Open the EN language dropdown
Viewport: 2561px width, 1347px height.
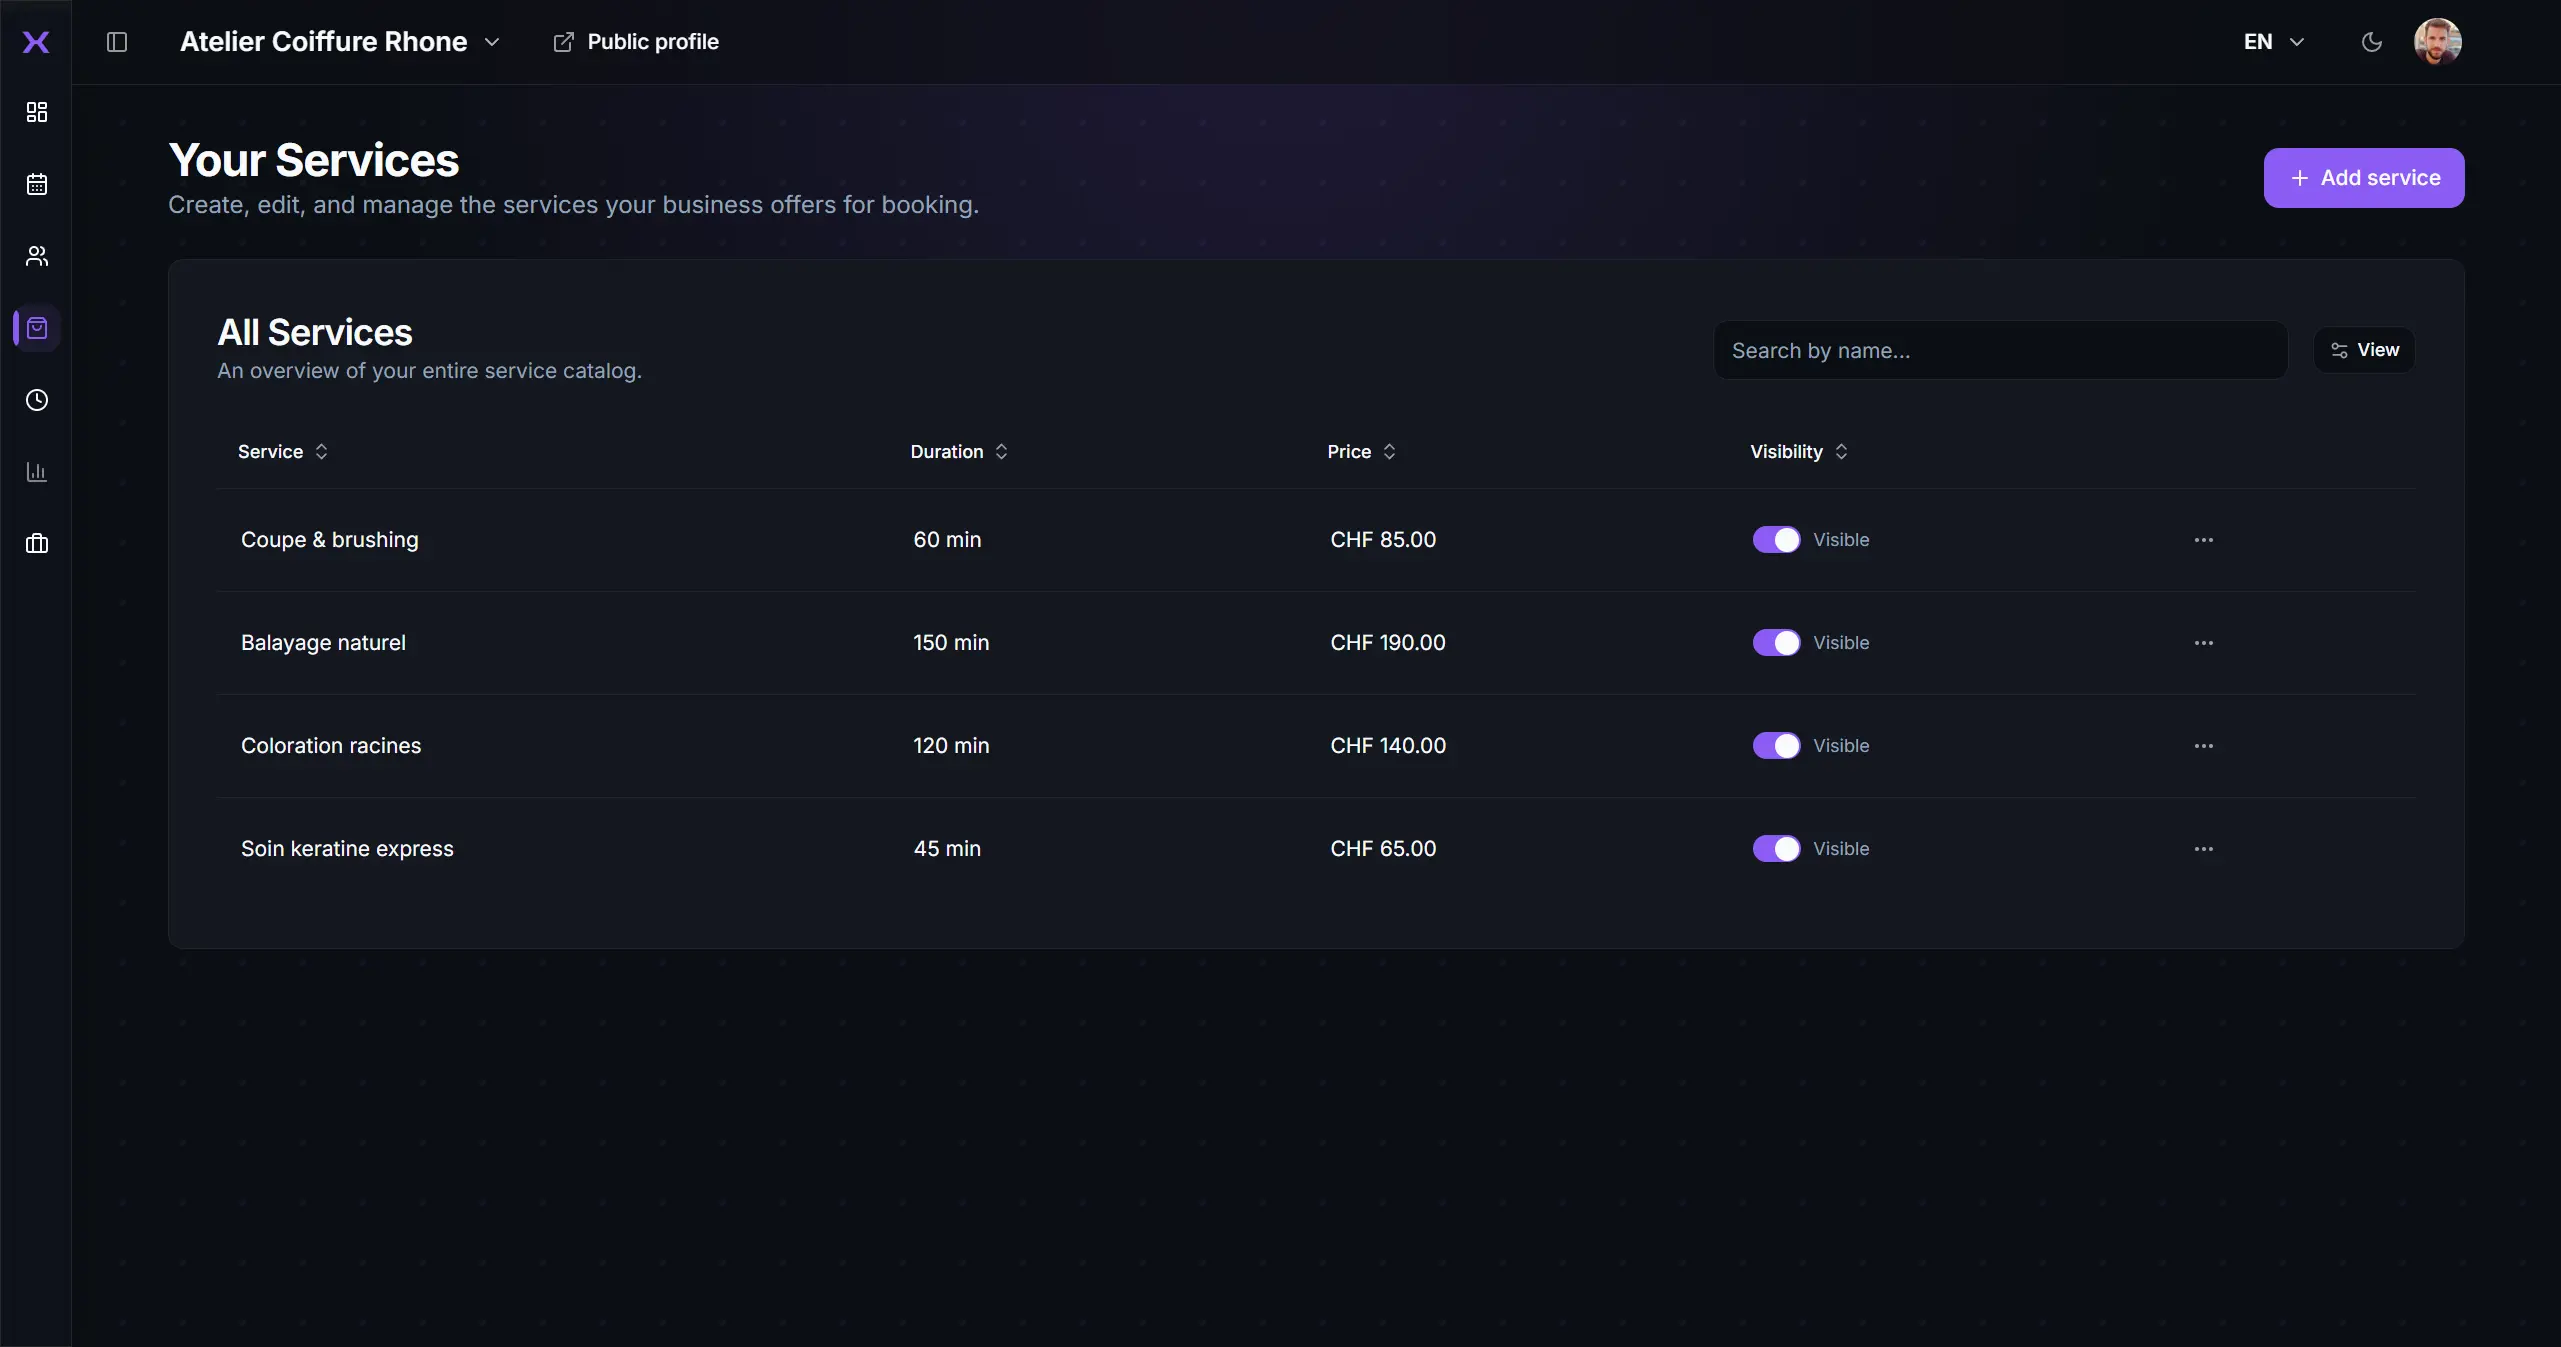2271,41
